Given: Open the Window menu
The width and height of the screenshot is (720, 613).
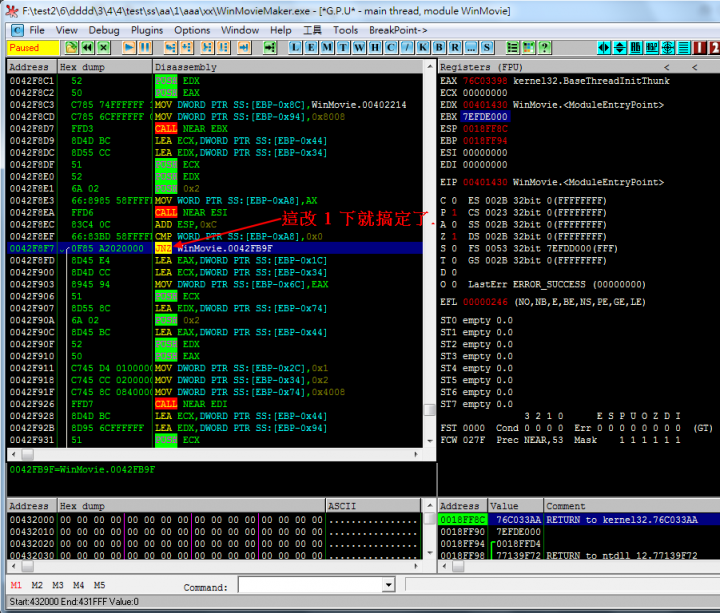Looking at the screenshot, I should click(x=240, y=30).
